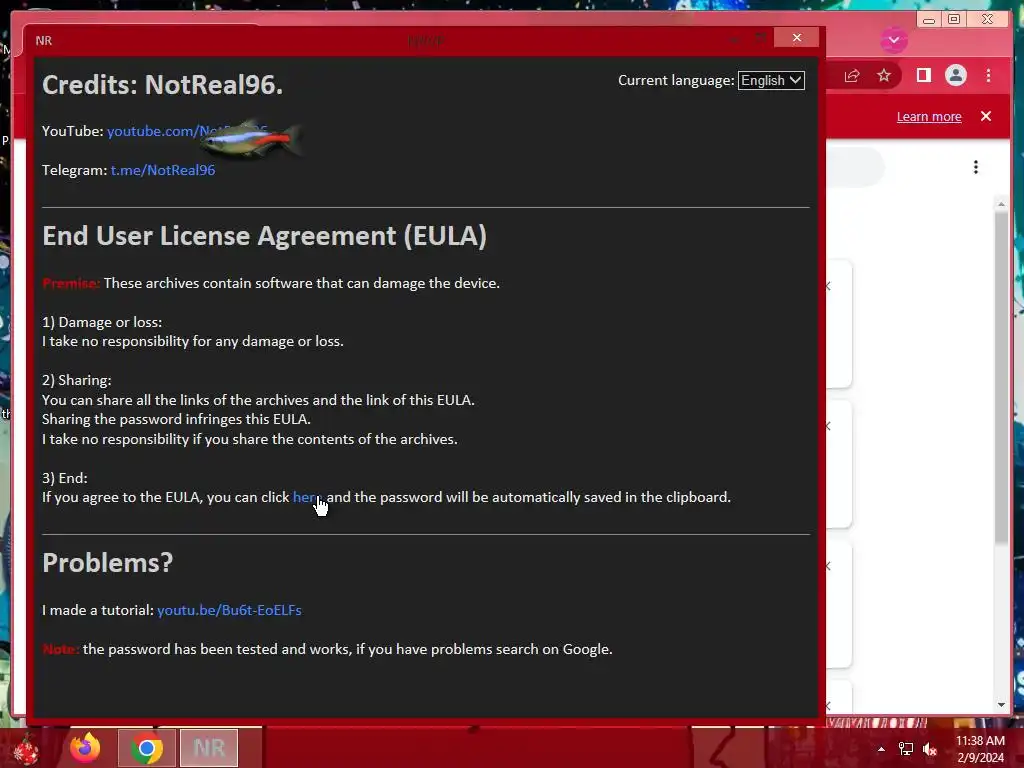Click the 'End User License Agreement (EULA)' heading
Image resolution: width=1024 pixels, height=768 pixels.
pyautogui.click(x=264, y=236)
